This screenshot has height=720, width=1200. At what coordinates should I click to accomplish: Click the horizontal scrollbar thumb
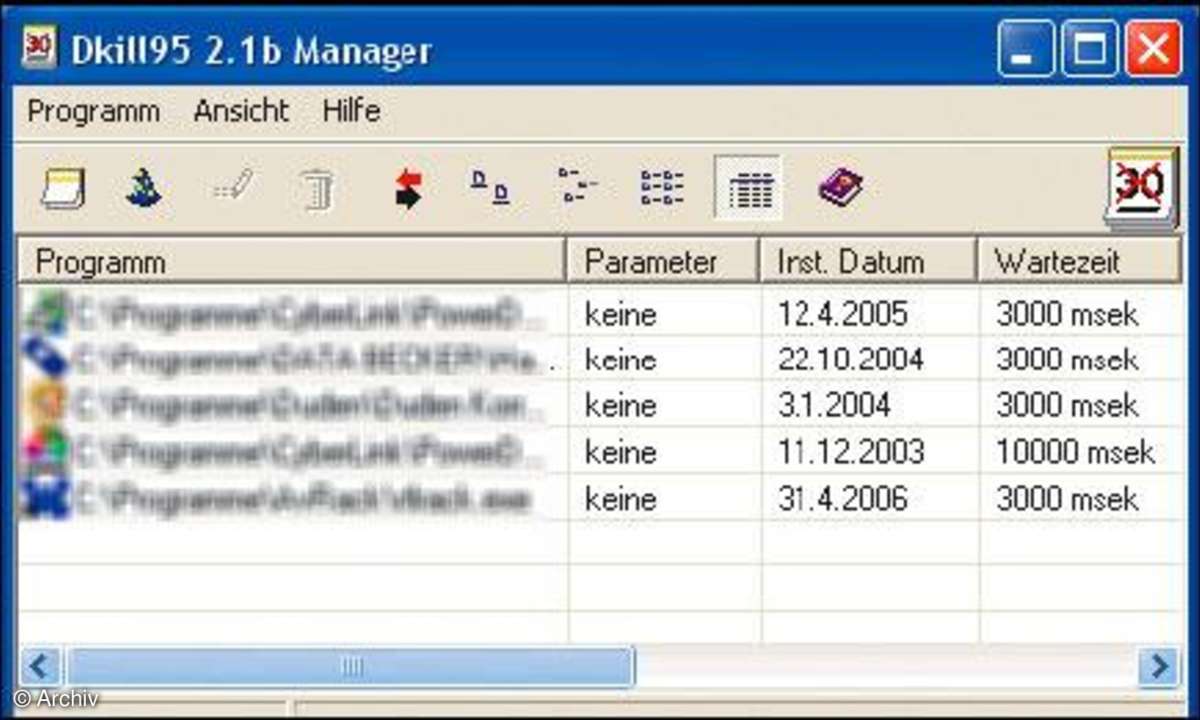[x=350, y=666]
